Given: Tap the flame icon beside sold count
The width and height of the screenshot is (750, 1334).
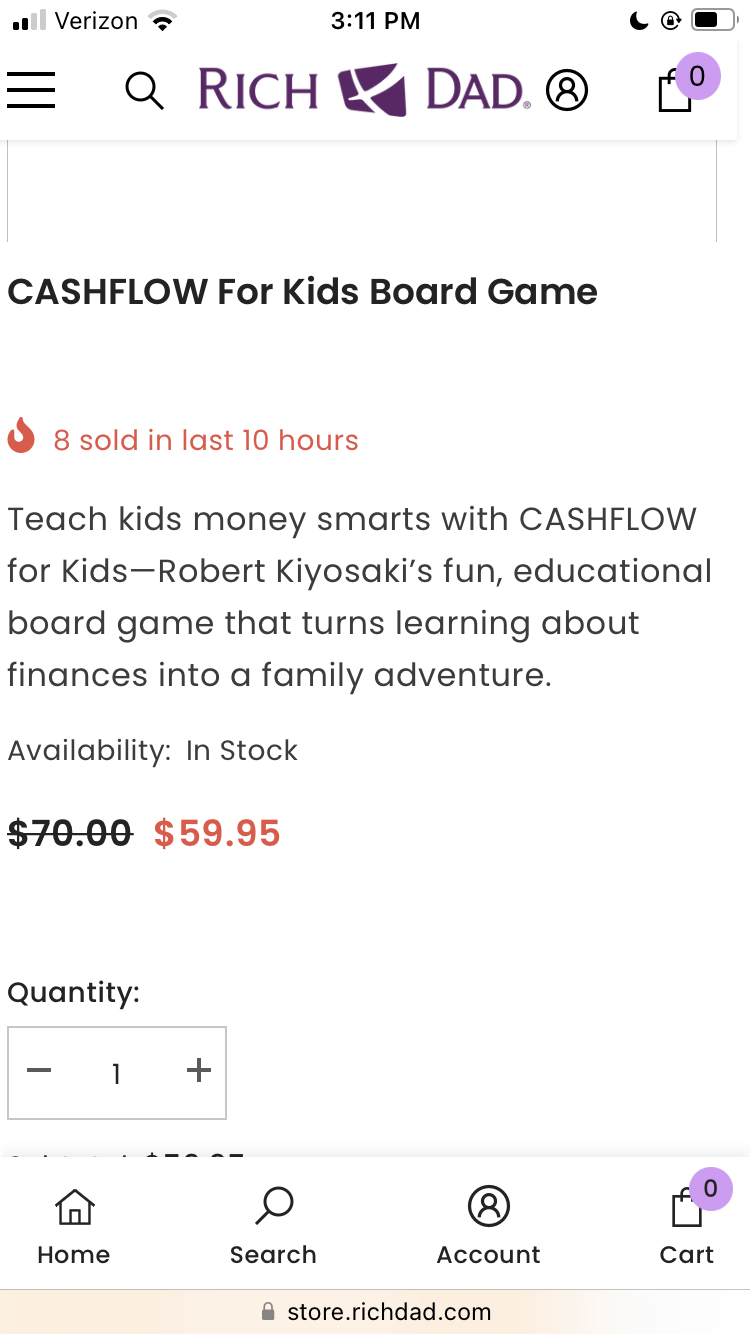Looking at the screenshot, I should [21, 437].
